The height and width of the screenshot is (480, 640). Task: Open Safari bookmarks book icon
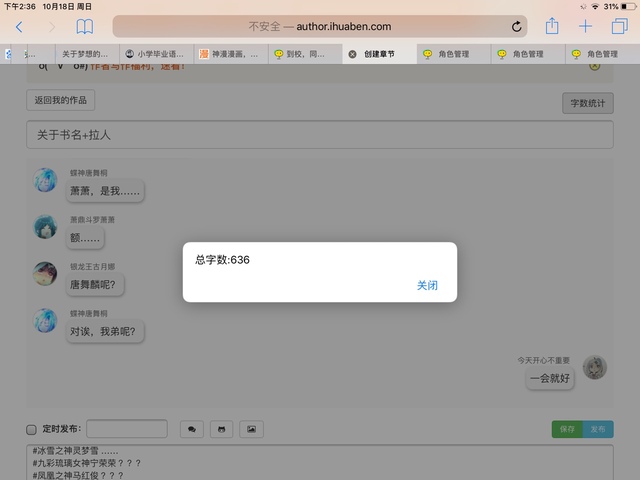tap(85, 27)
